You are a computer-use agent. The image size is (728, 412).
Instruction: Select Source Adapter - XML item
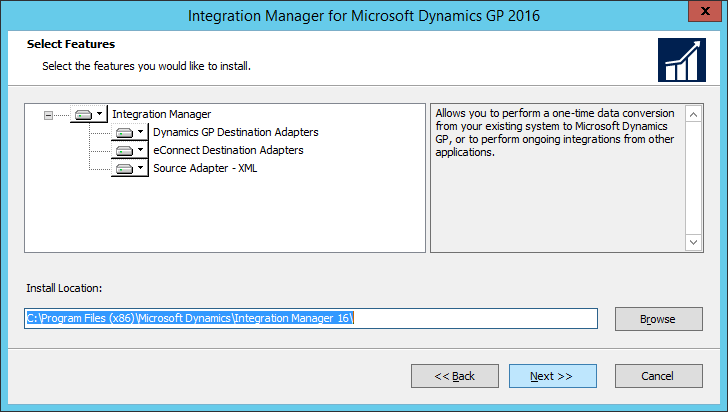205,168
